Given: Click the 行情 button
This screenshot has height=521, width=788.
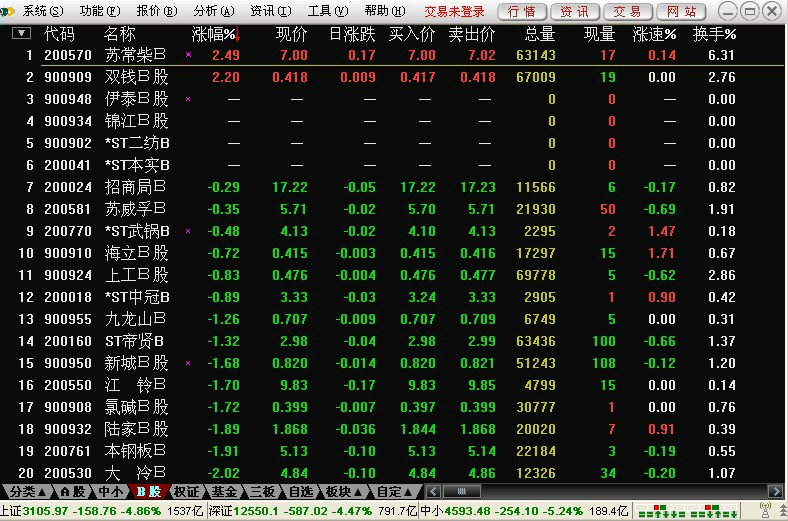Looking at the screenshot, I should pyautogui.click(x=522, y=11).
